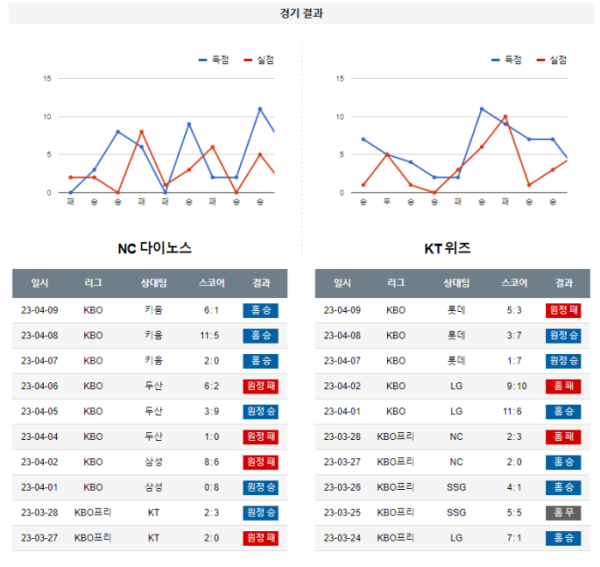Click score 3:7 in KT 위즈 table
The height and width of the screenshot is (567, 600).
pos(514,336)
